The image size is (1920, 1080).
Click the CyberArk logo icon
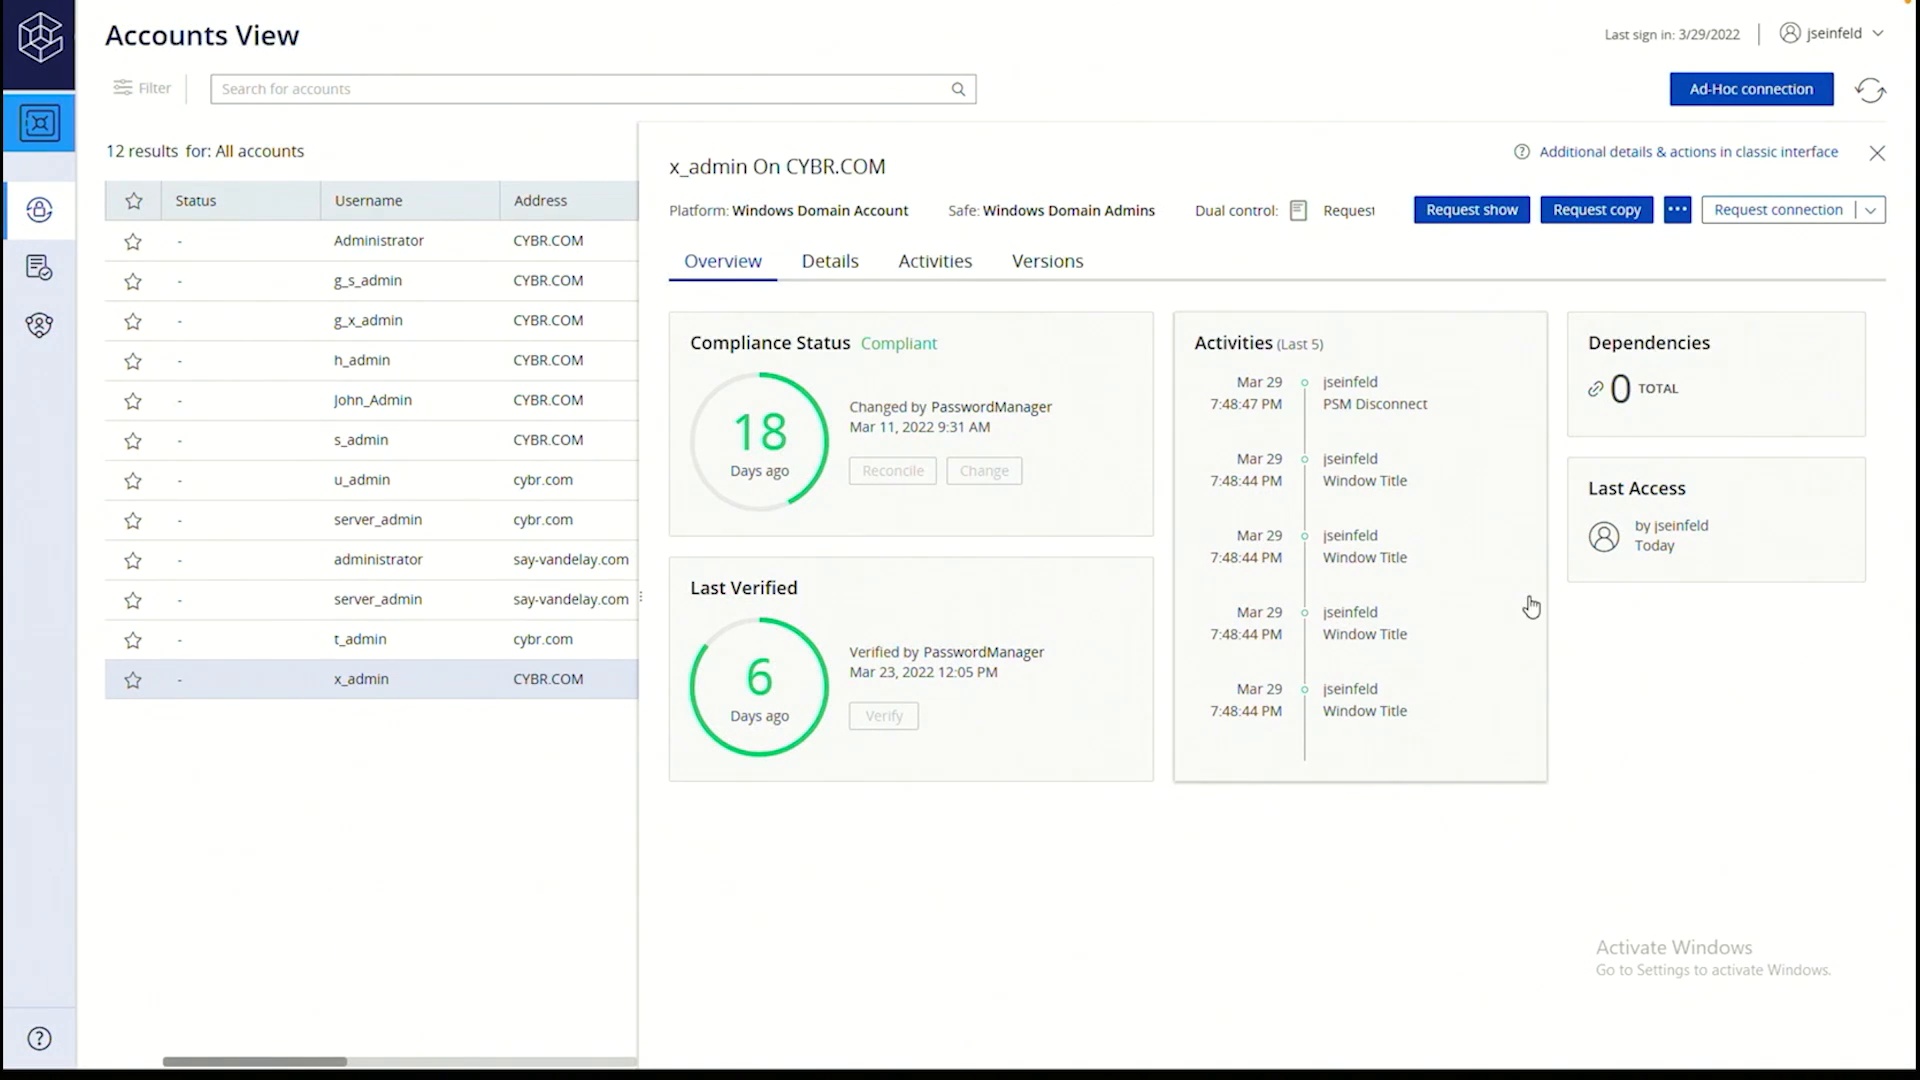point(40,38)
